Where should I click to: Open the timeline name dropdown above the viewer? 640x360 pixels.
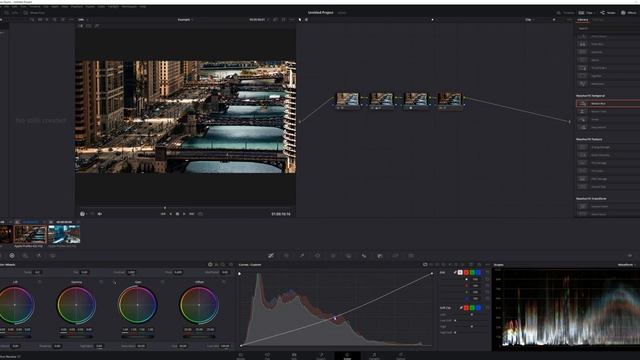(185, 20)
